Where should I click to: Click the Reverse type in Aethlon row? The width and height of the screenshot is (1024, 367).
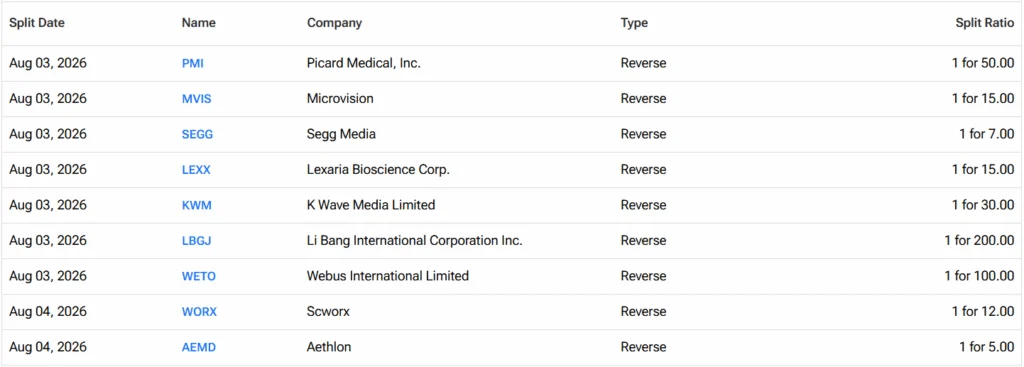643,346
